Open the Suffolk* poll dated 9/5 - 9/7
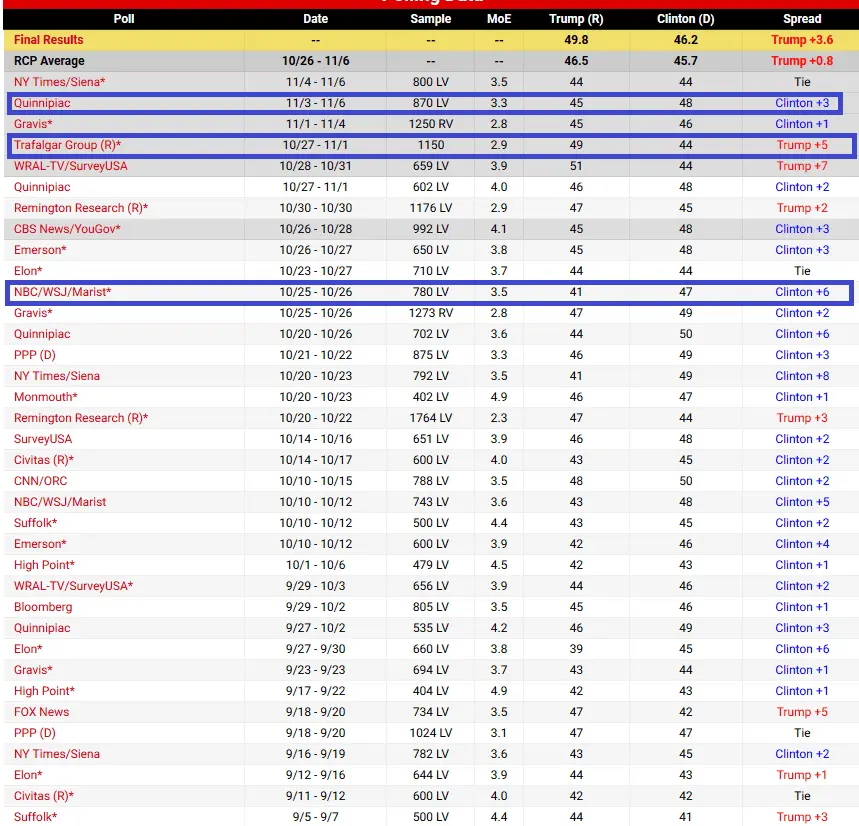This screenshot has height=826, width=859. (x=36, y=817)
